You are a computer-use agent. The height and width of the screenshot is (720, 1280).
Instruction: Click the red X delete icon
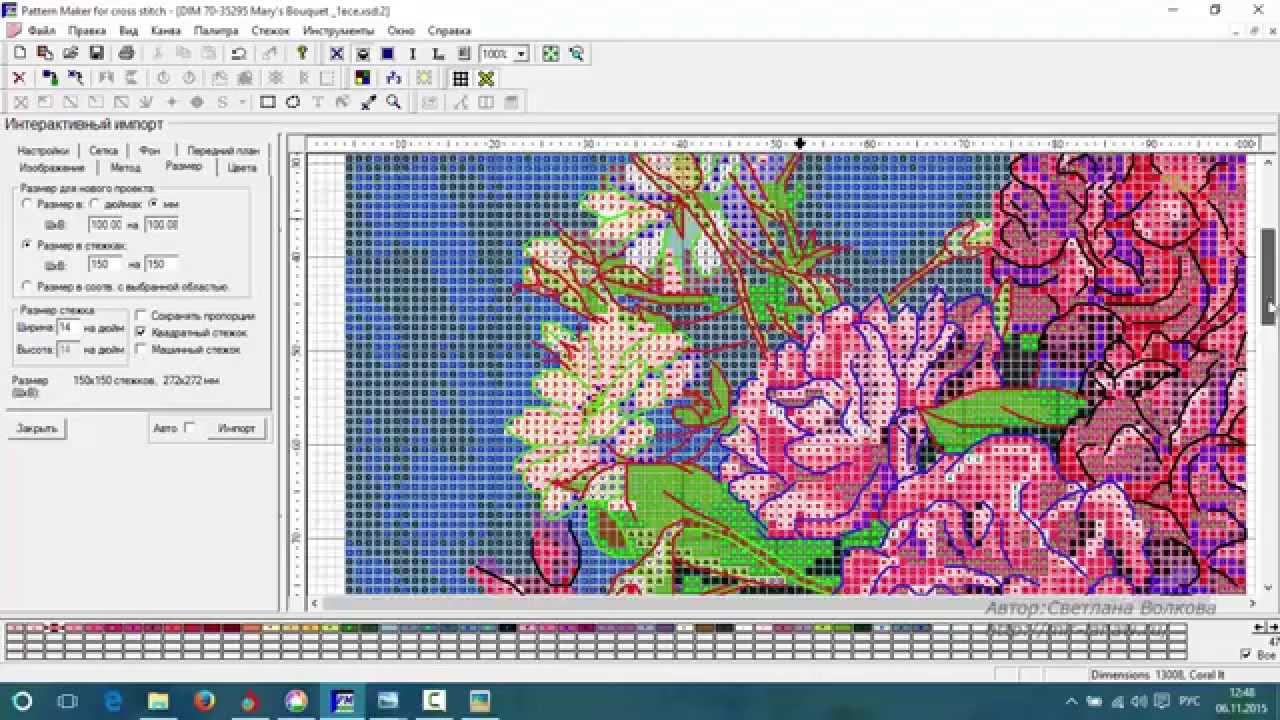click(x=19, y=77)
